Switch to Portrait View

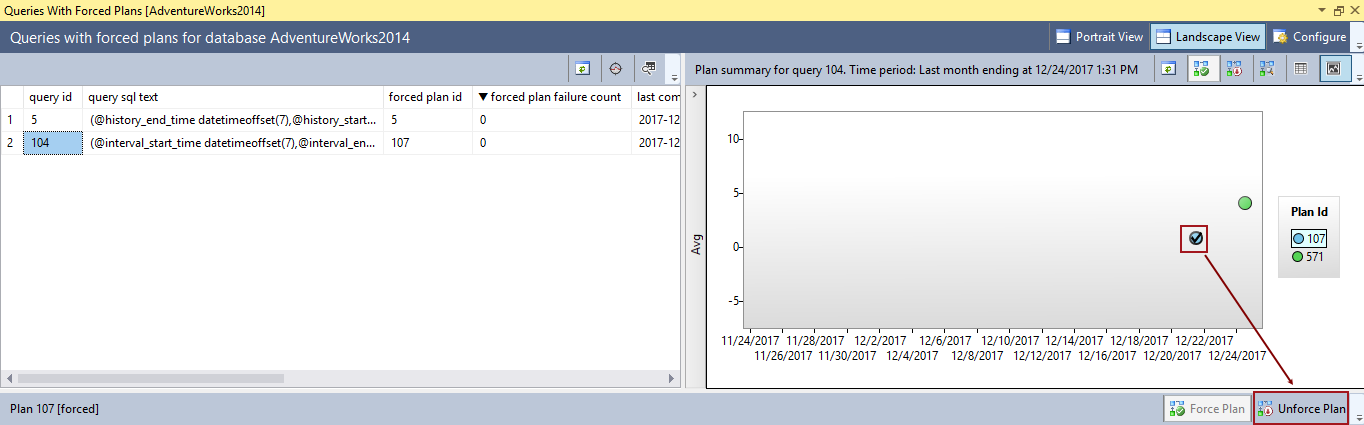click(1099, 37)
